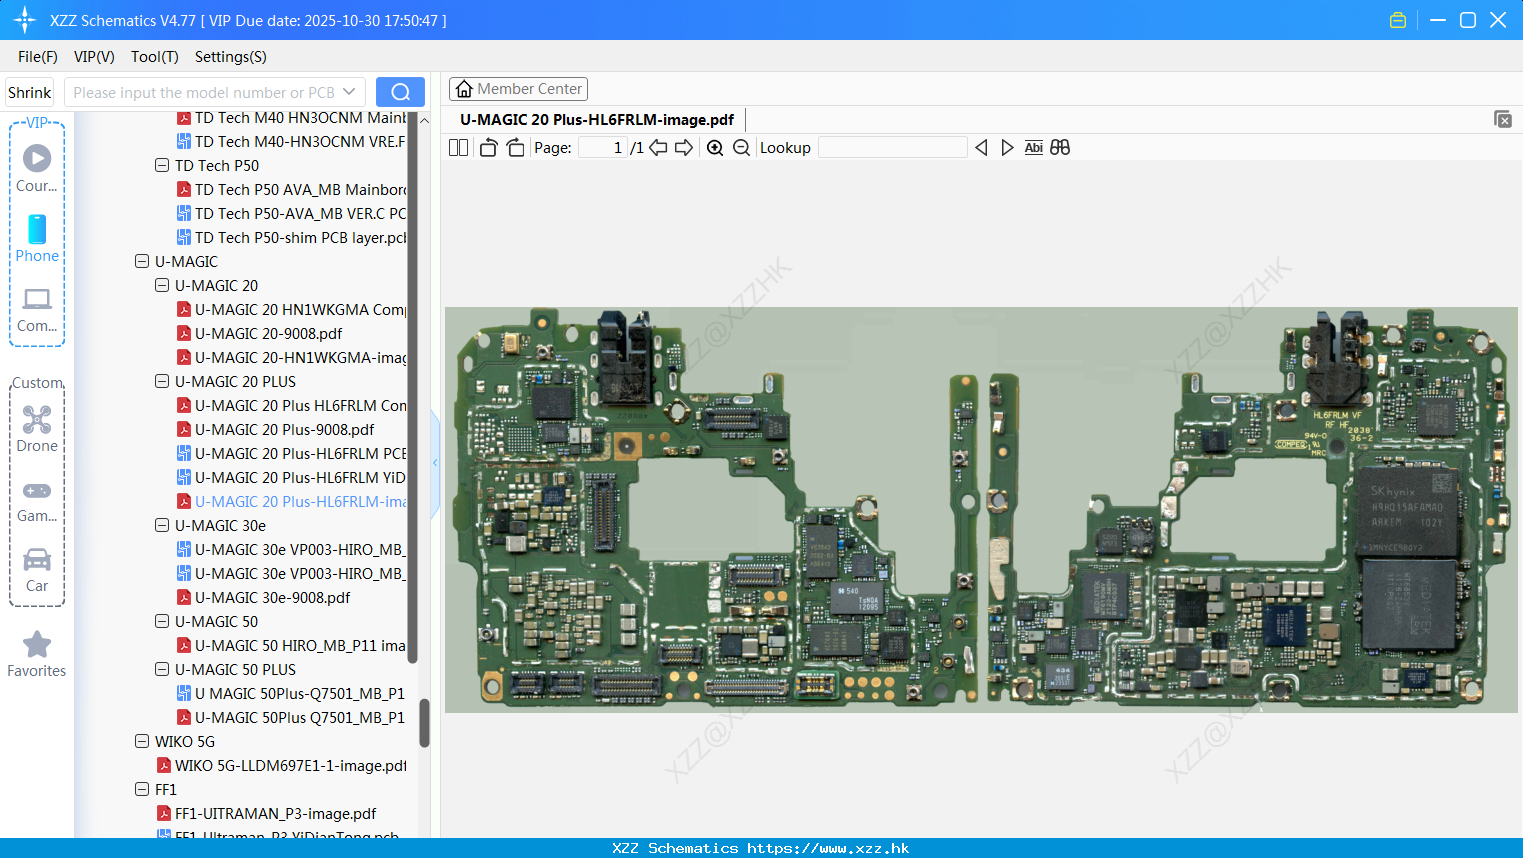This screenshot has height=858, width=1523.
Task: Open Favorites star in sidebar
Action: pos(37,655)
